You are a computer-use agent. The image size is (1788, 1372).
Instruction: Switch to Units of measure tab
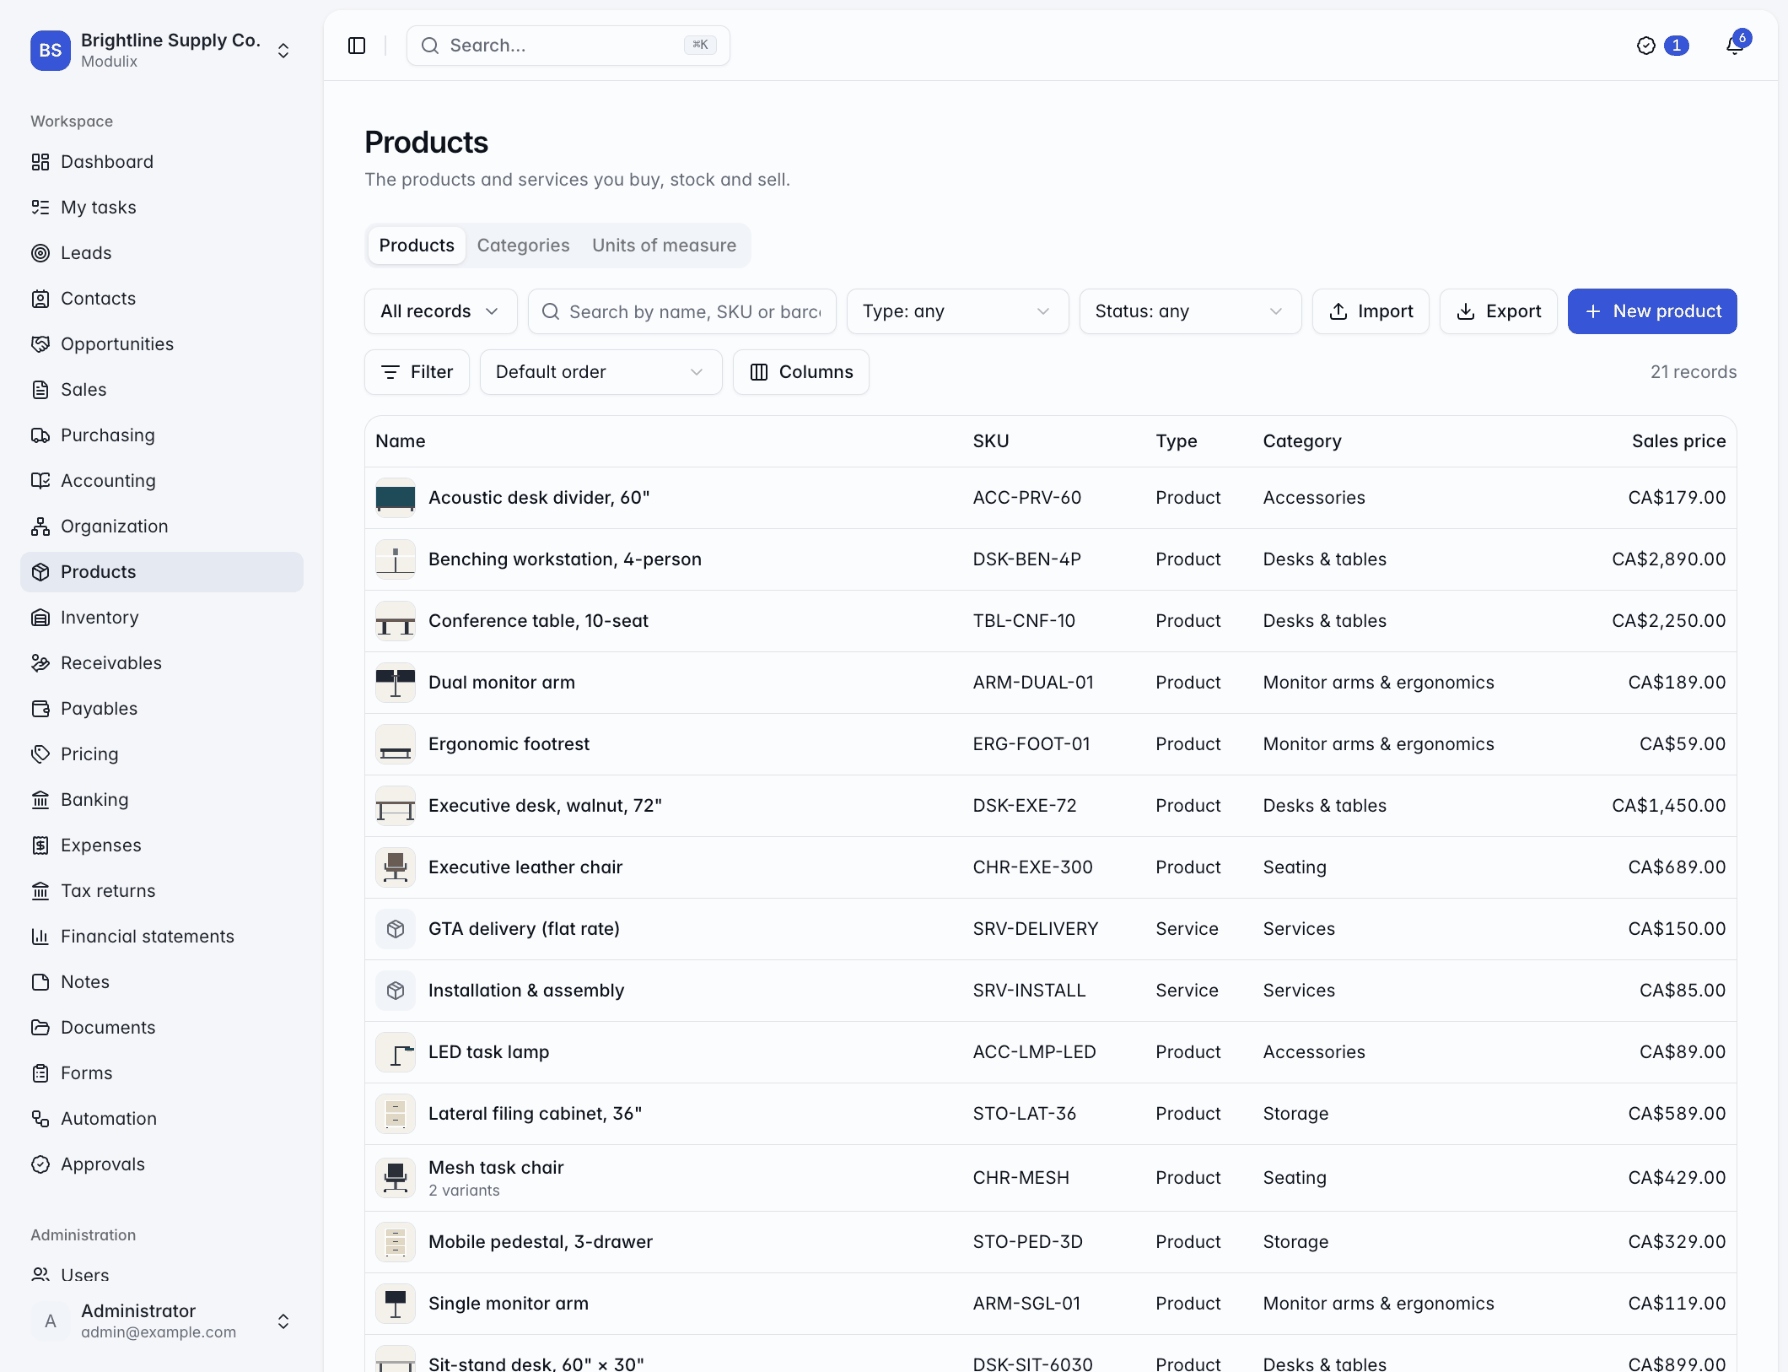click(664, 245)
